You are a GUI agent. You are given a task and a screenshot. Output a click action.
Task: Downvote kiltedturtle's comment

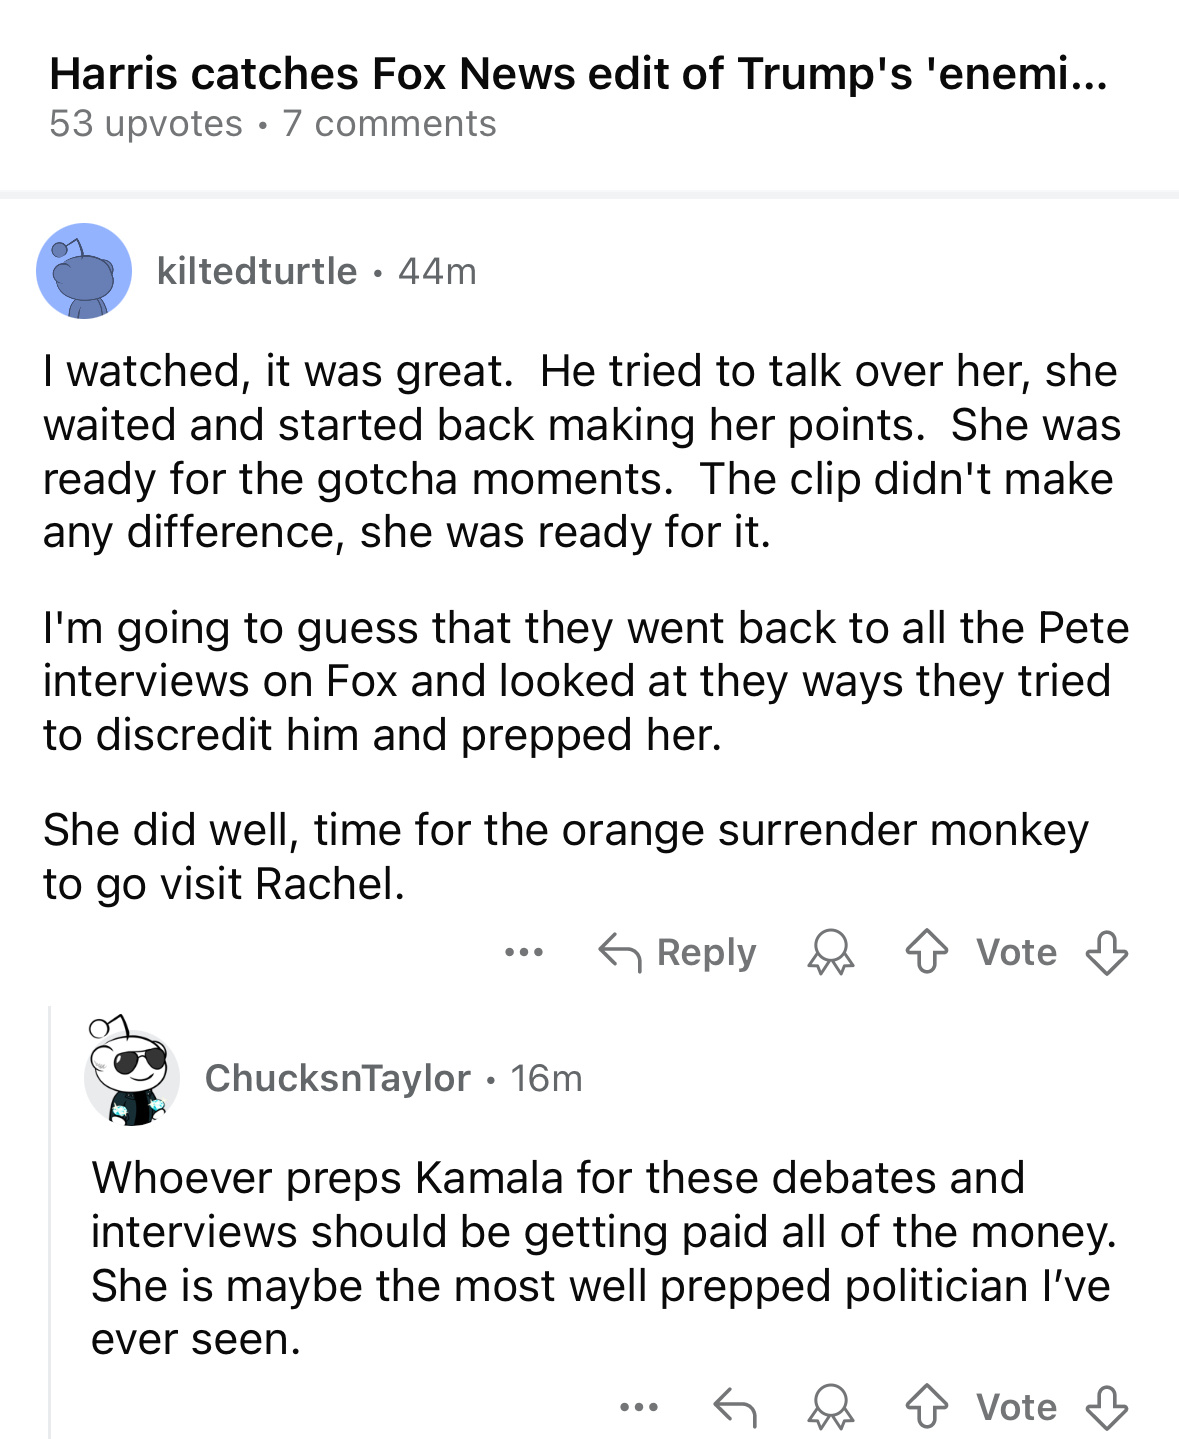tap(1106, 952)
